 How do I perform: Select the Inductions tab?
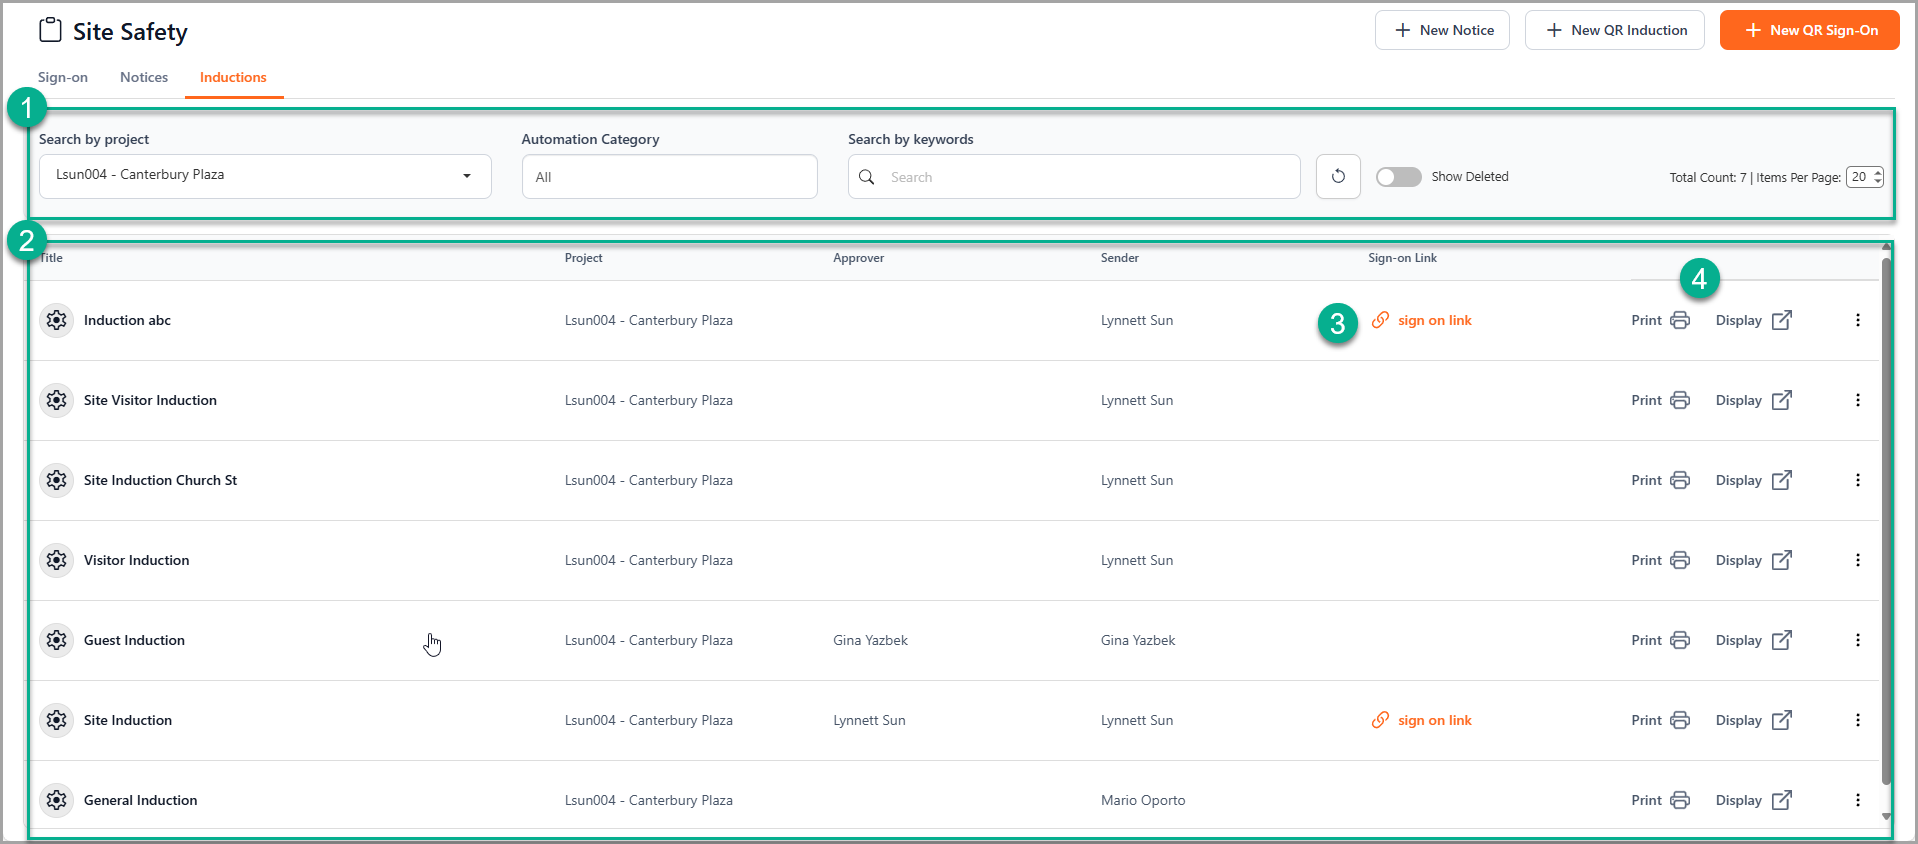pos(233,77)
